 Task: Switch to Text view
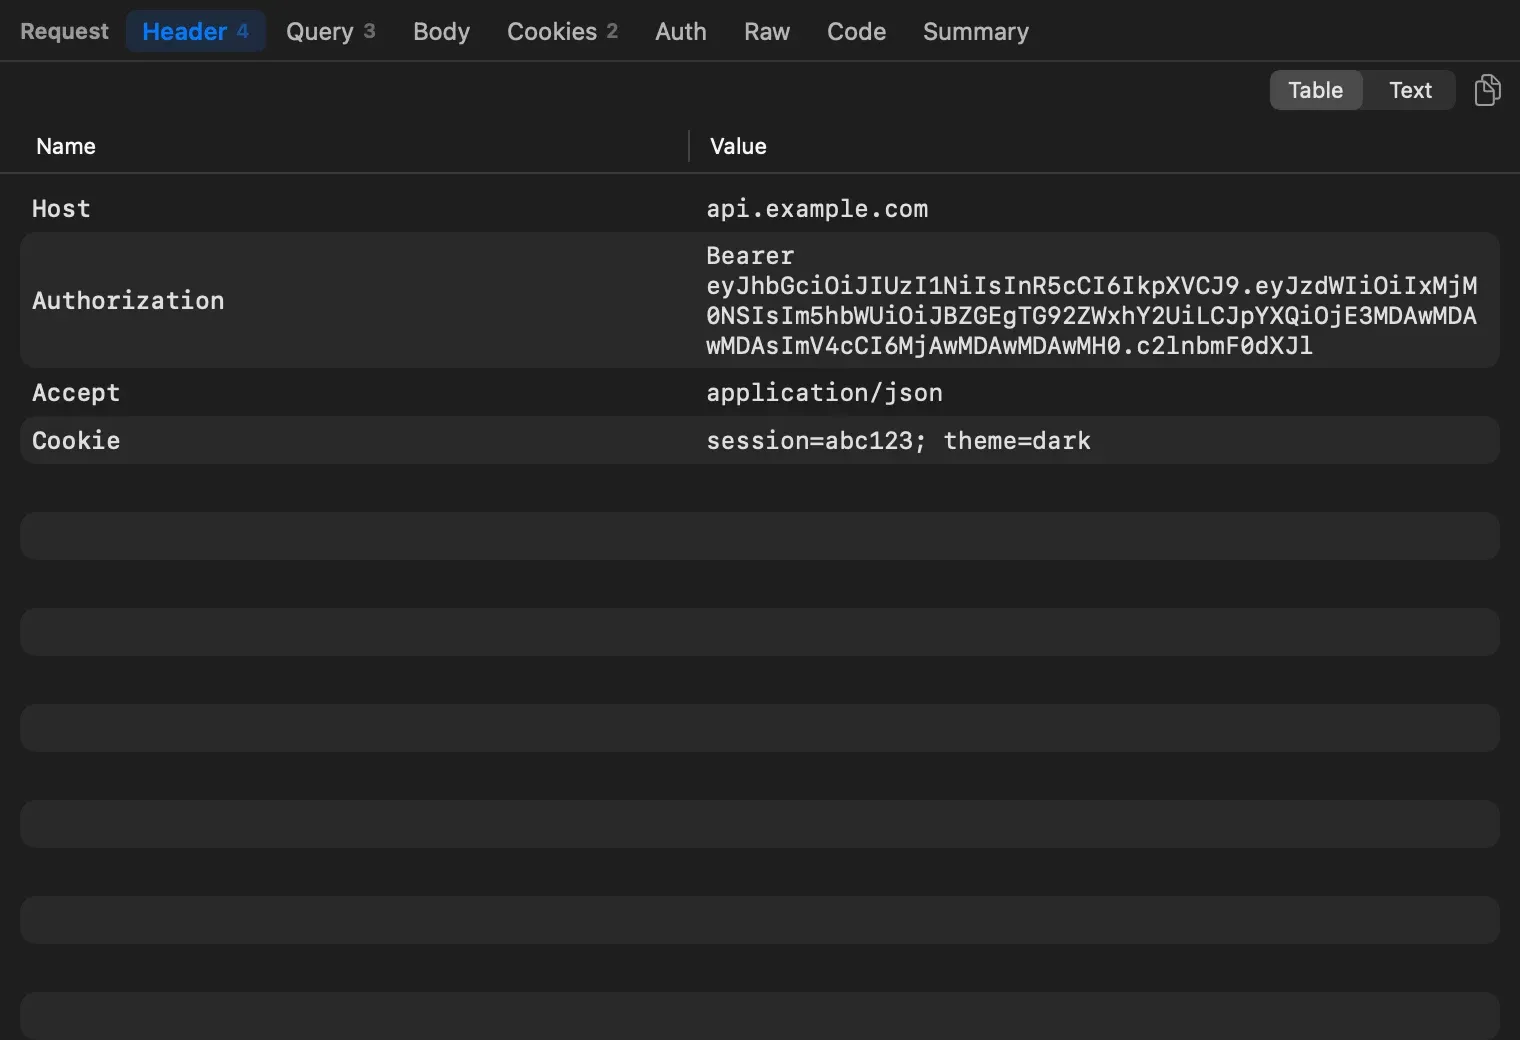point(1410,90)
